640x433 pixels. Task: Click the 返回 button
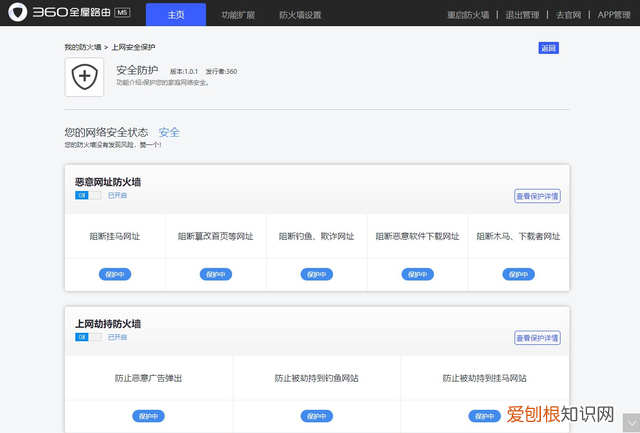point(549,48)
